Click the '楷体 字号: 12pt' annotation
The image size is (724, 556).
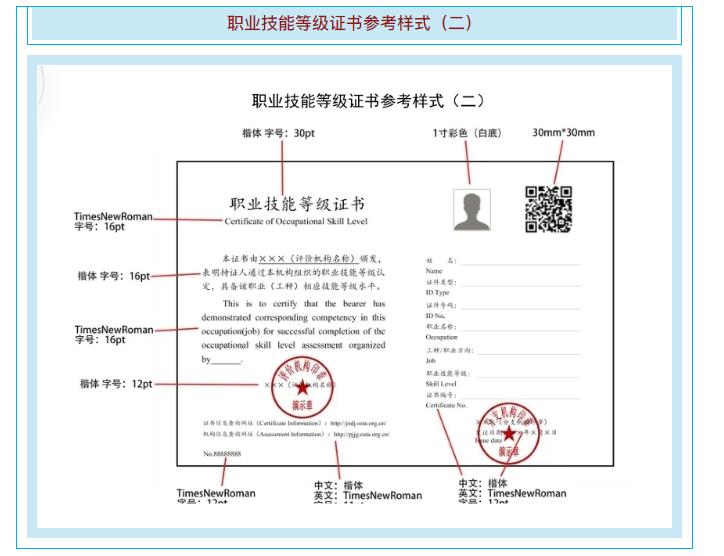[x=116, y=384]
